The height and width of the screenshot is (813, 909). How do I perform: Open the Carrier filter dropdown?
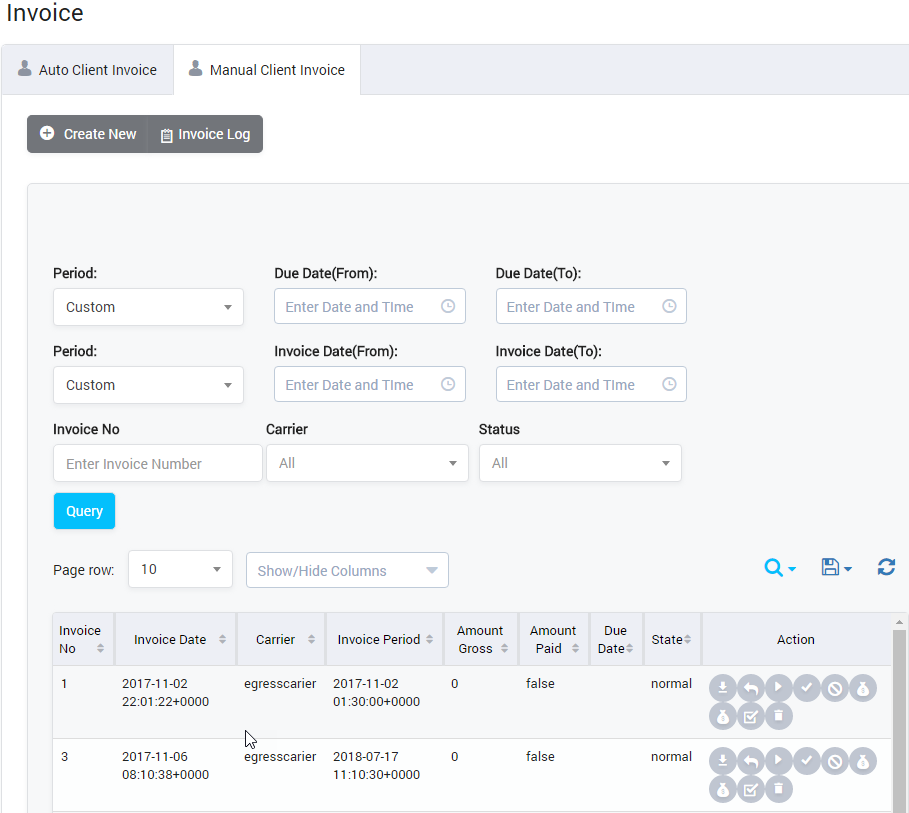(x=367, y=463)
